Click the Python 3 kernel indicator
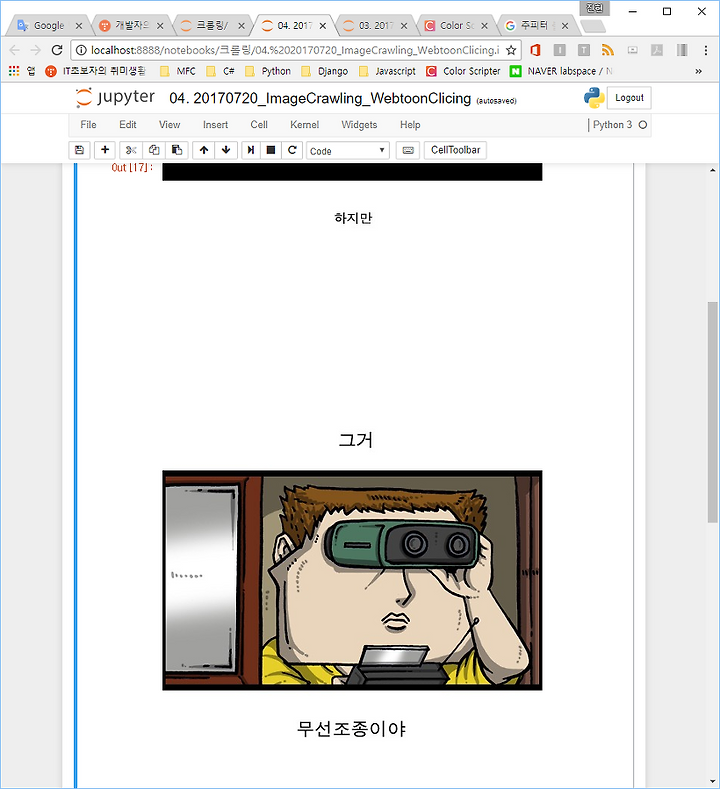The height and width of the screenshot is (789, 720). click(x=619, y=125)
